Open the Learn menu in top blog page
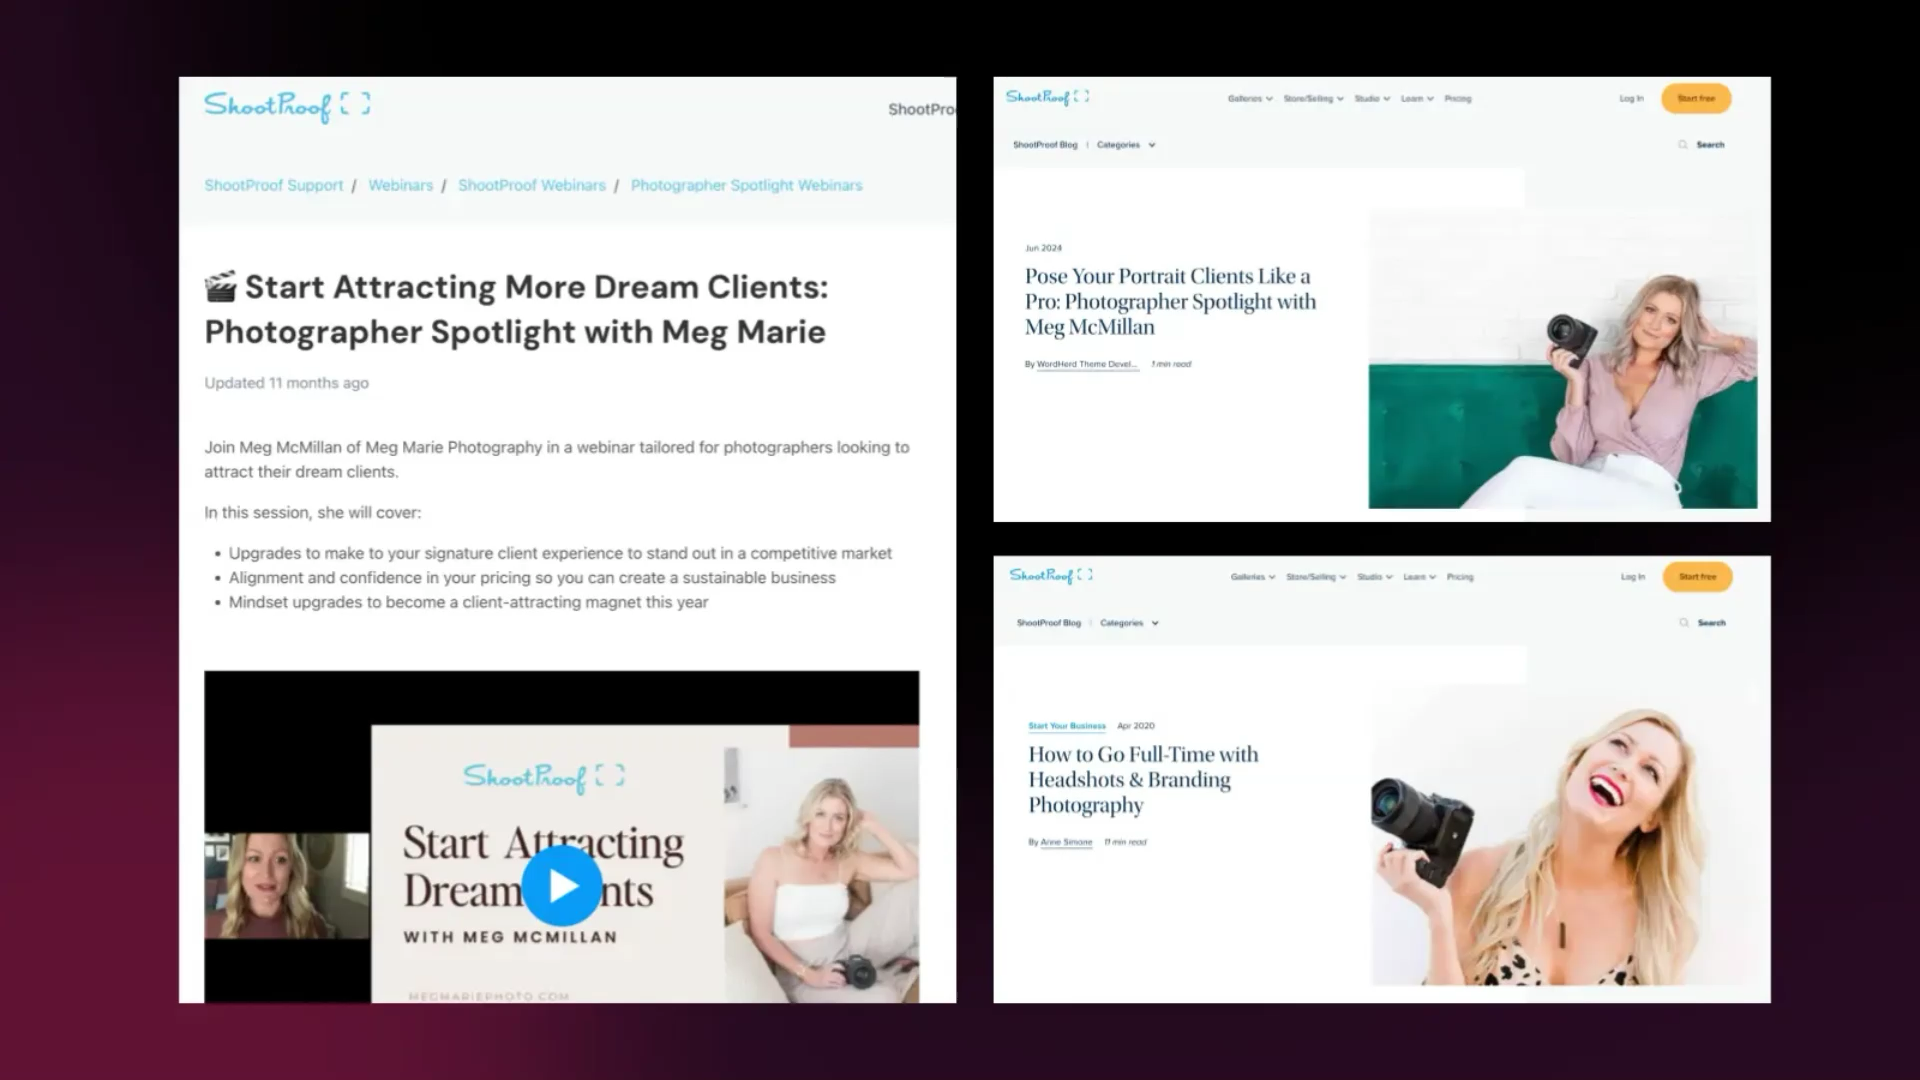The image size is (1920, 1080). coord(1417,99)
